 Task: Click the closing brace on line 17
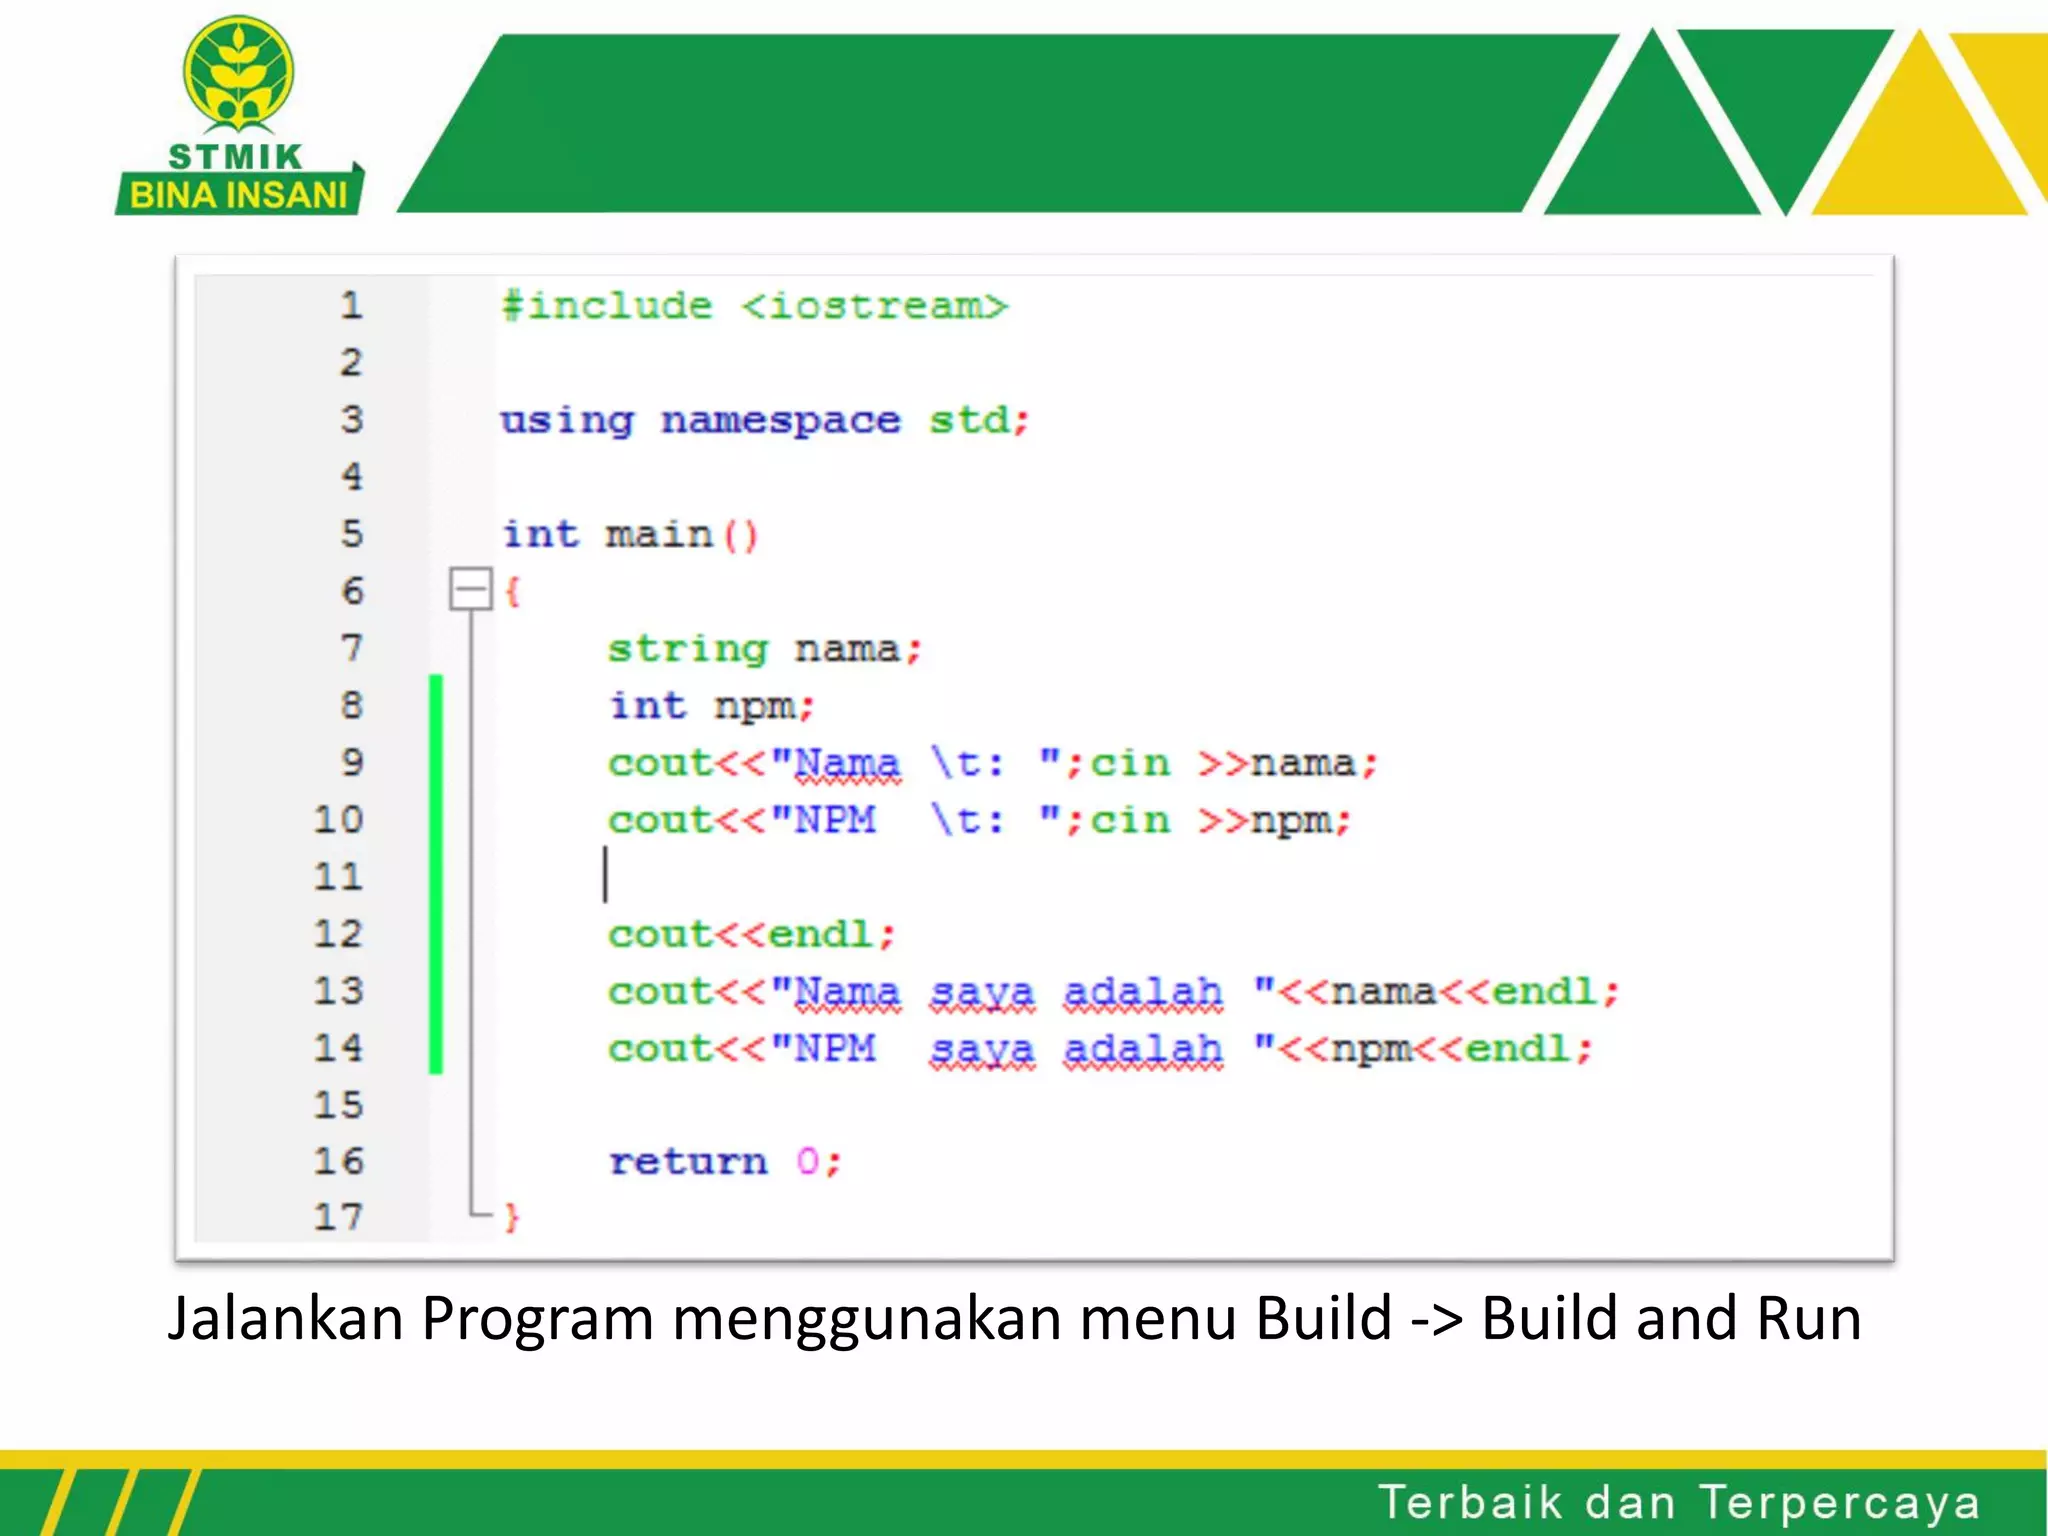pos(511,1217)
